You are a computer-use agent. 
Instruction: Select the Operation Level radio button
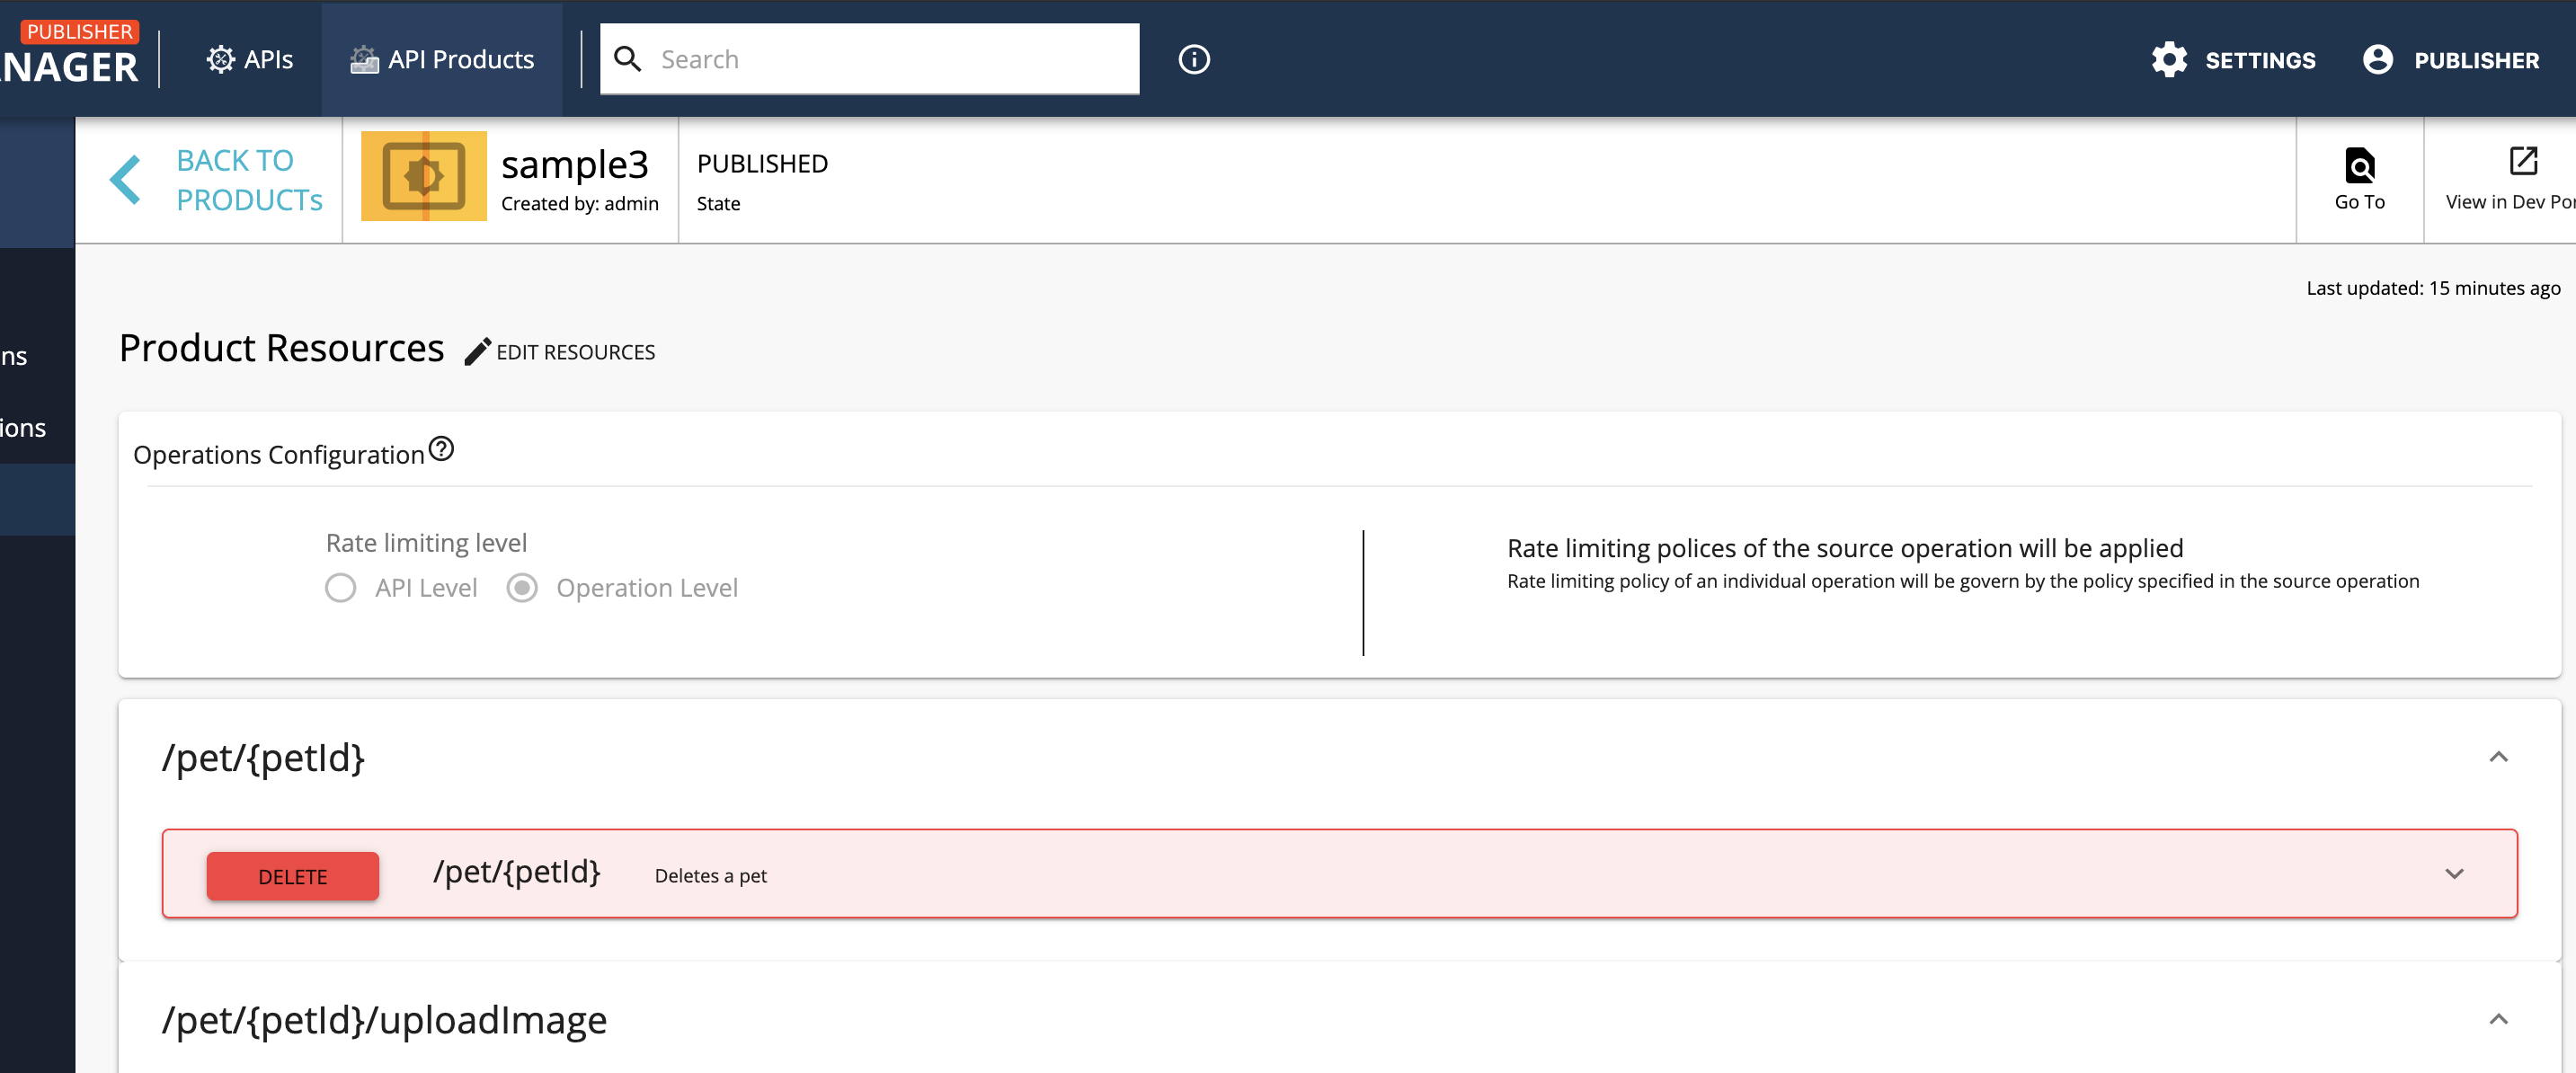522,588
